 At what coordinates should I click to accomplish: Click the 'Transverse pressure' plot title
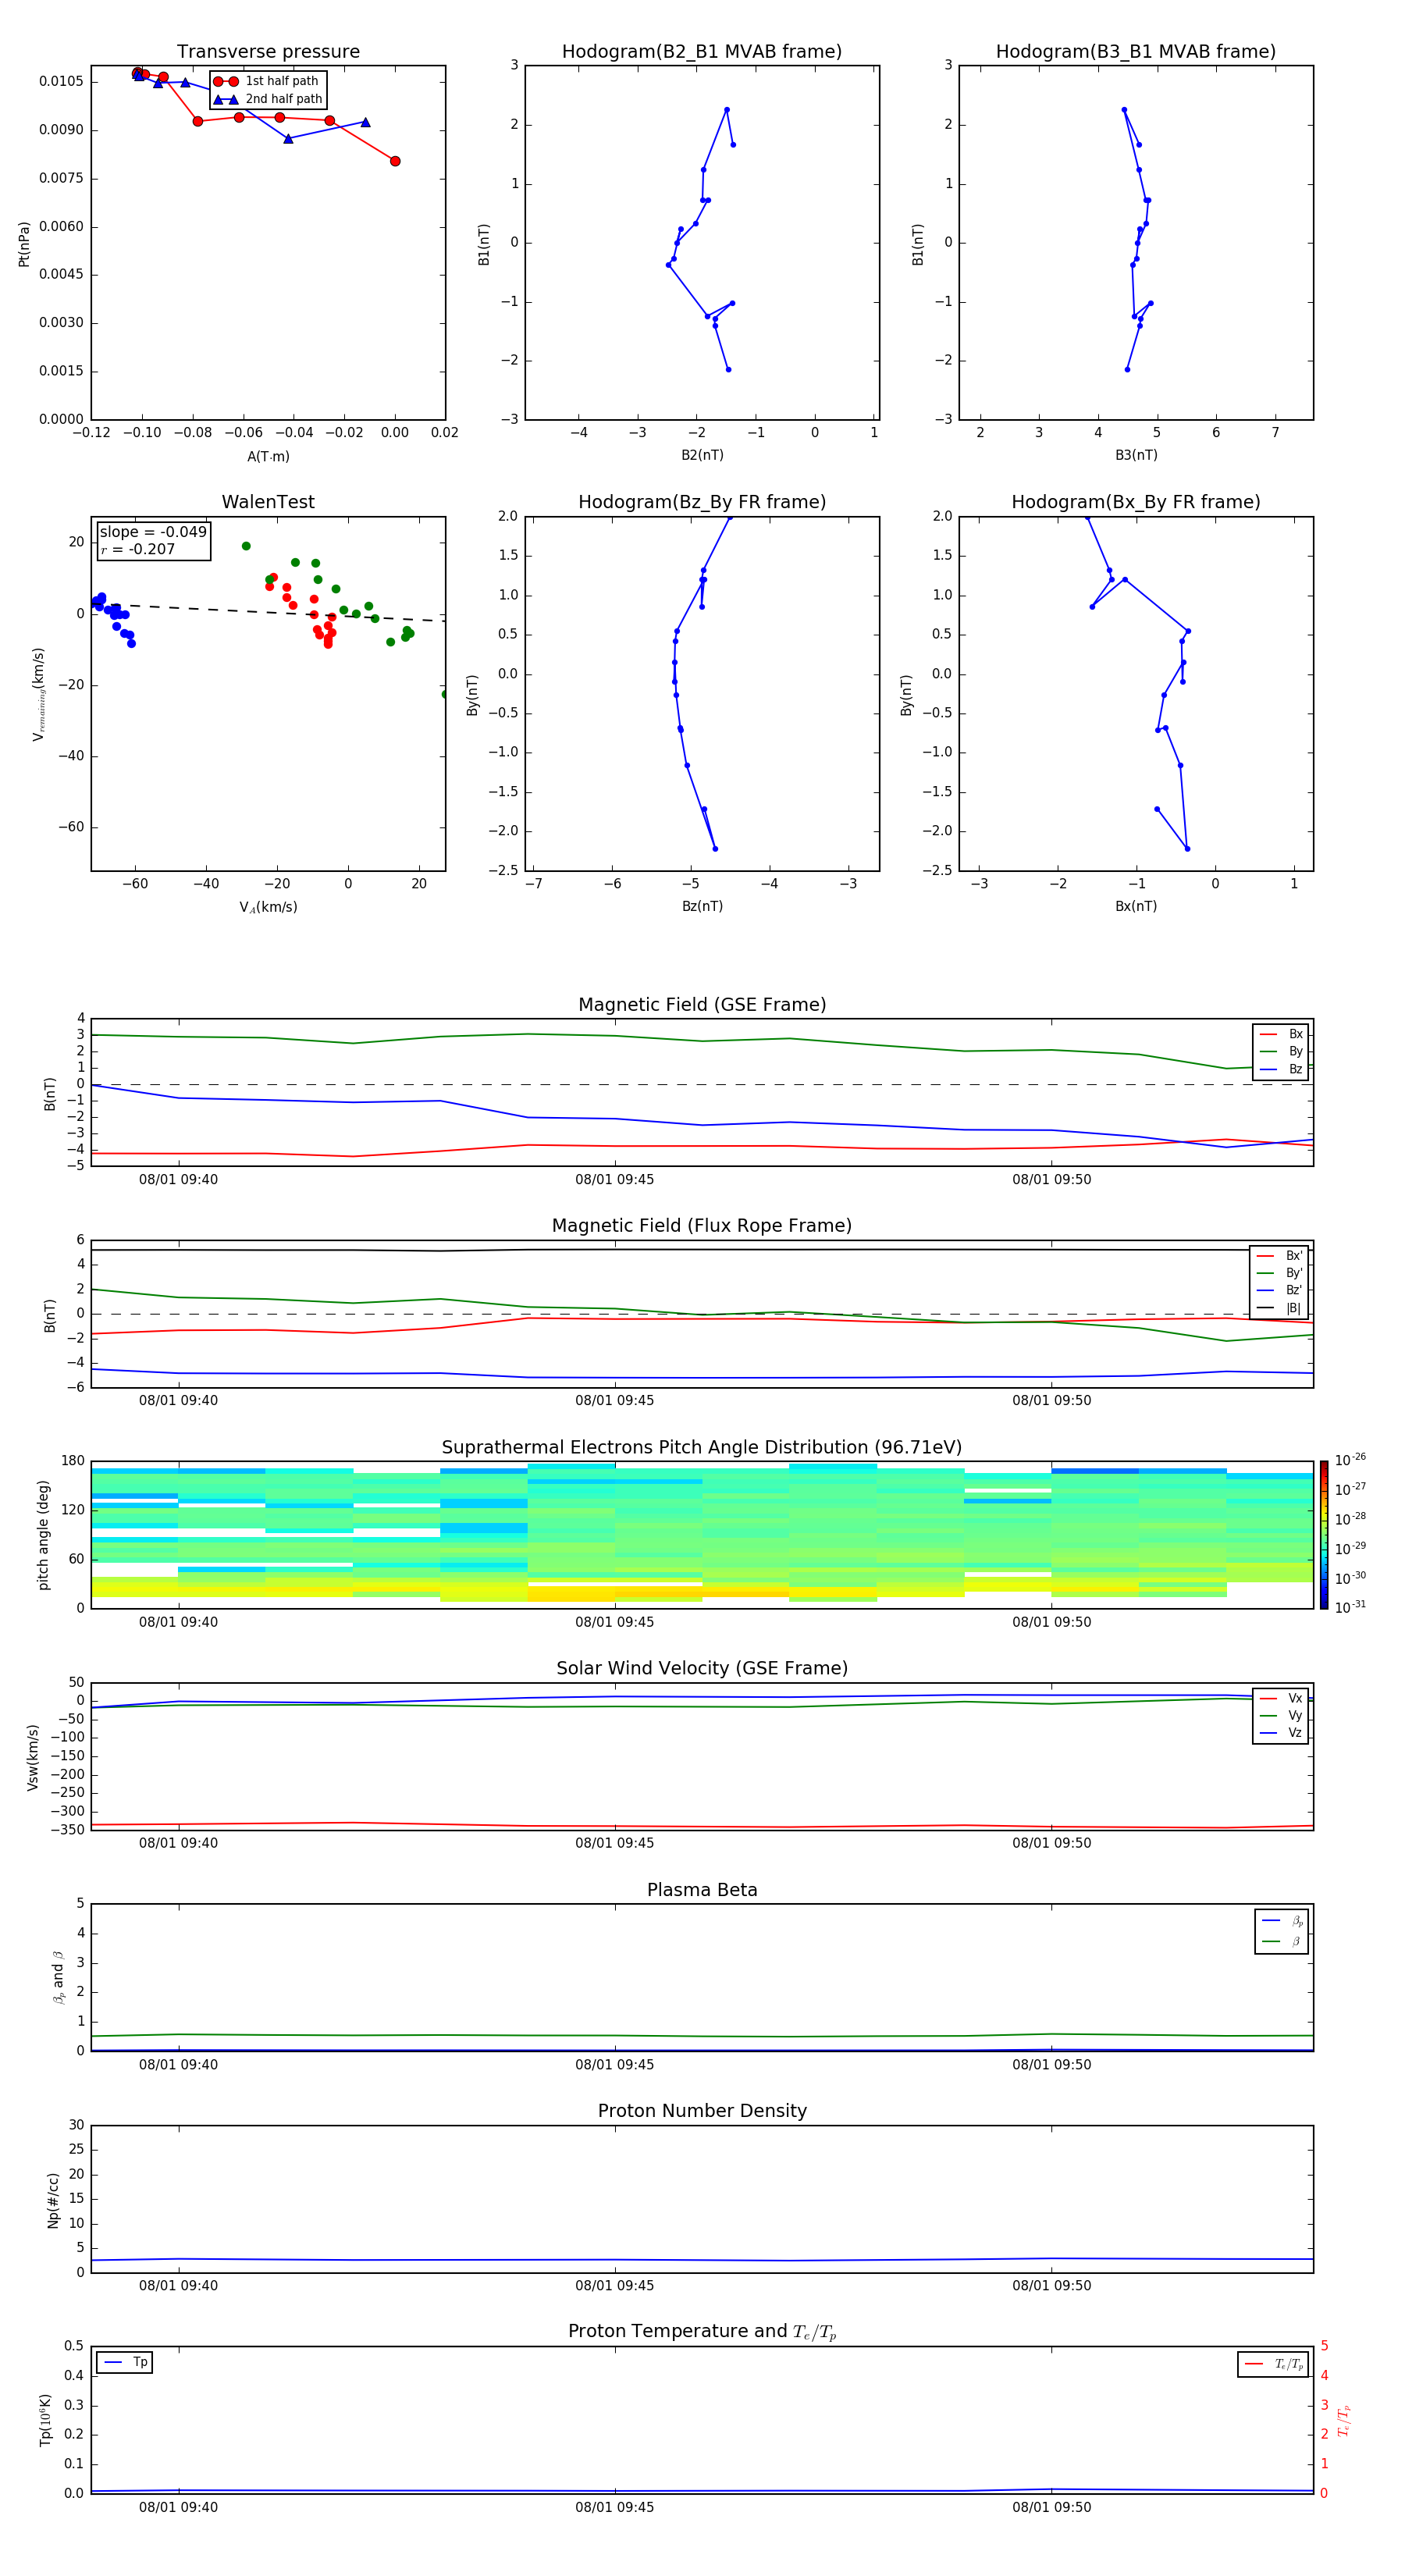tap(268, 52)
